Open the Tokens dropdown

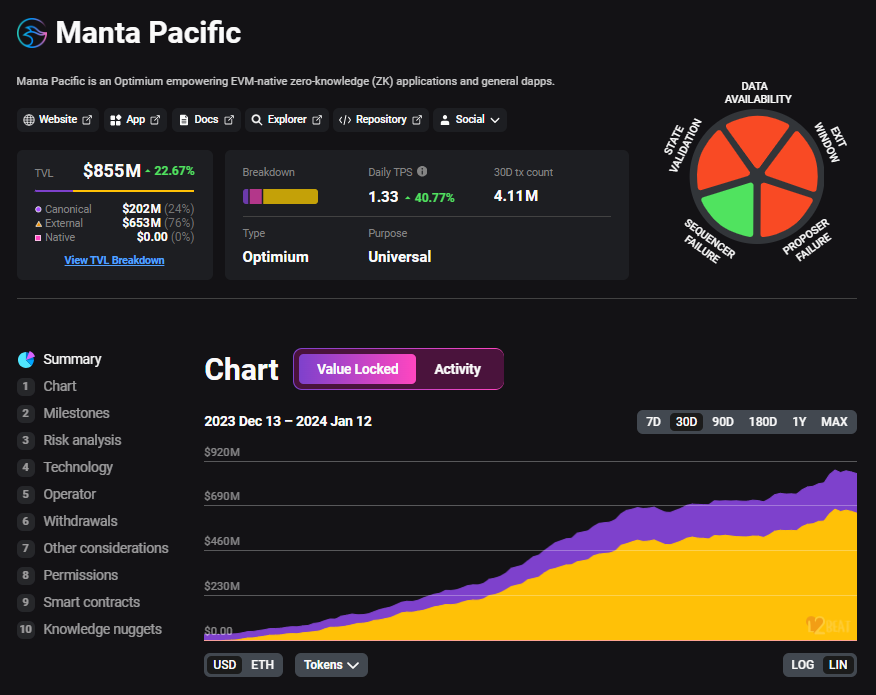coord(331,665)
